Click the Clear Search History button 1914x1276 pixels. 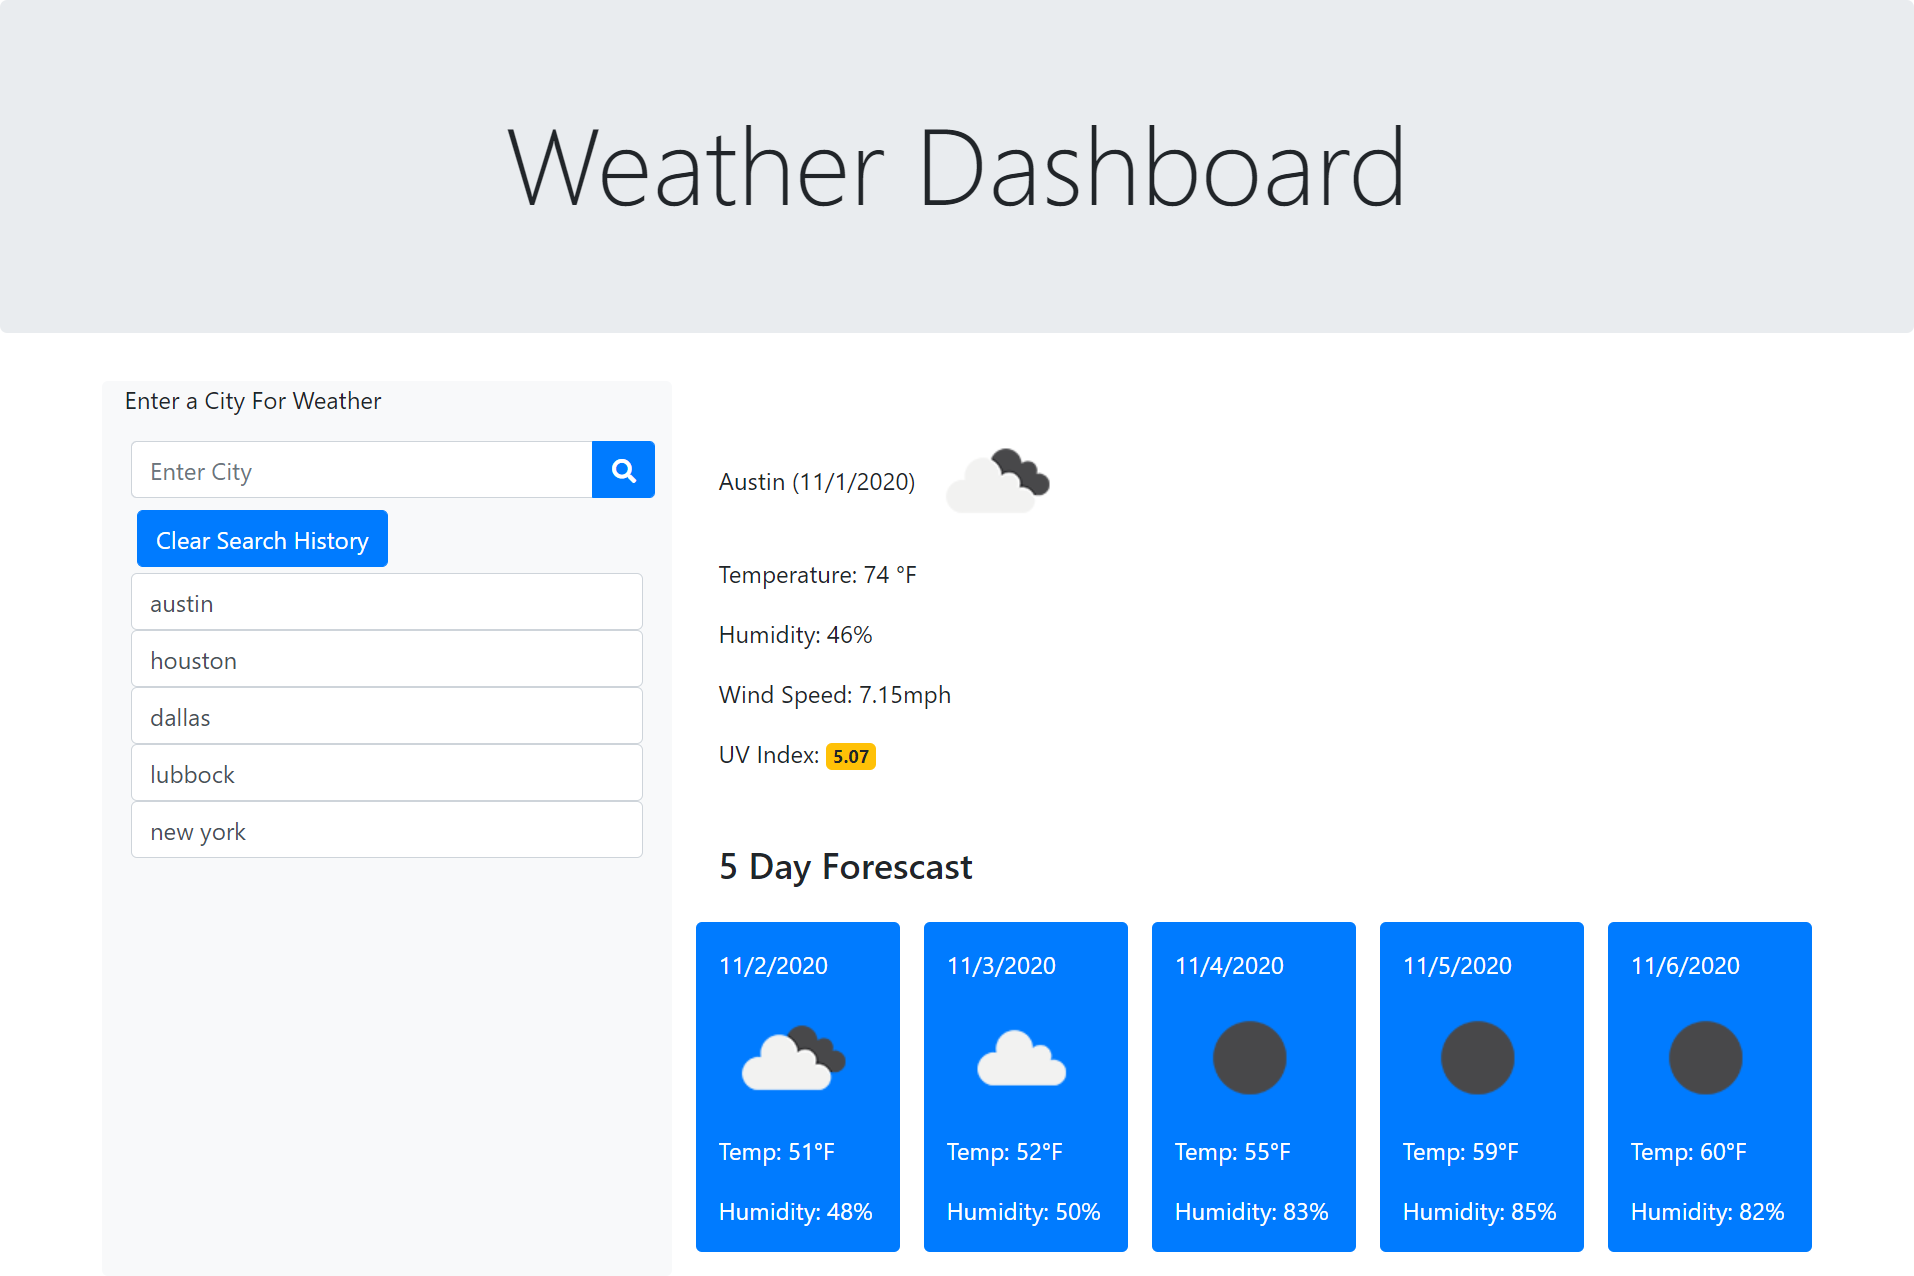(x=261, y=539)
